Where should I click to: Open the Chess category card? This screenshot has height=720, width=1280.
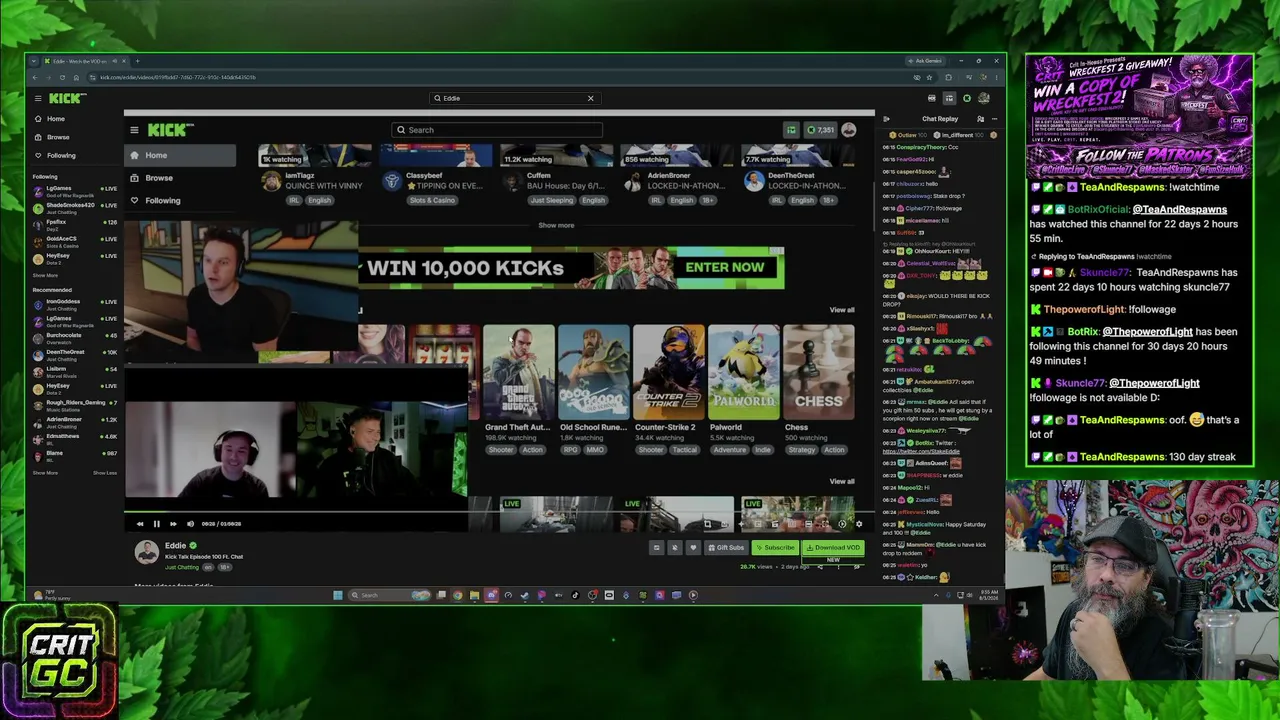pos(819,372)
